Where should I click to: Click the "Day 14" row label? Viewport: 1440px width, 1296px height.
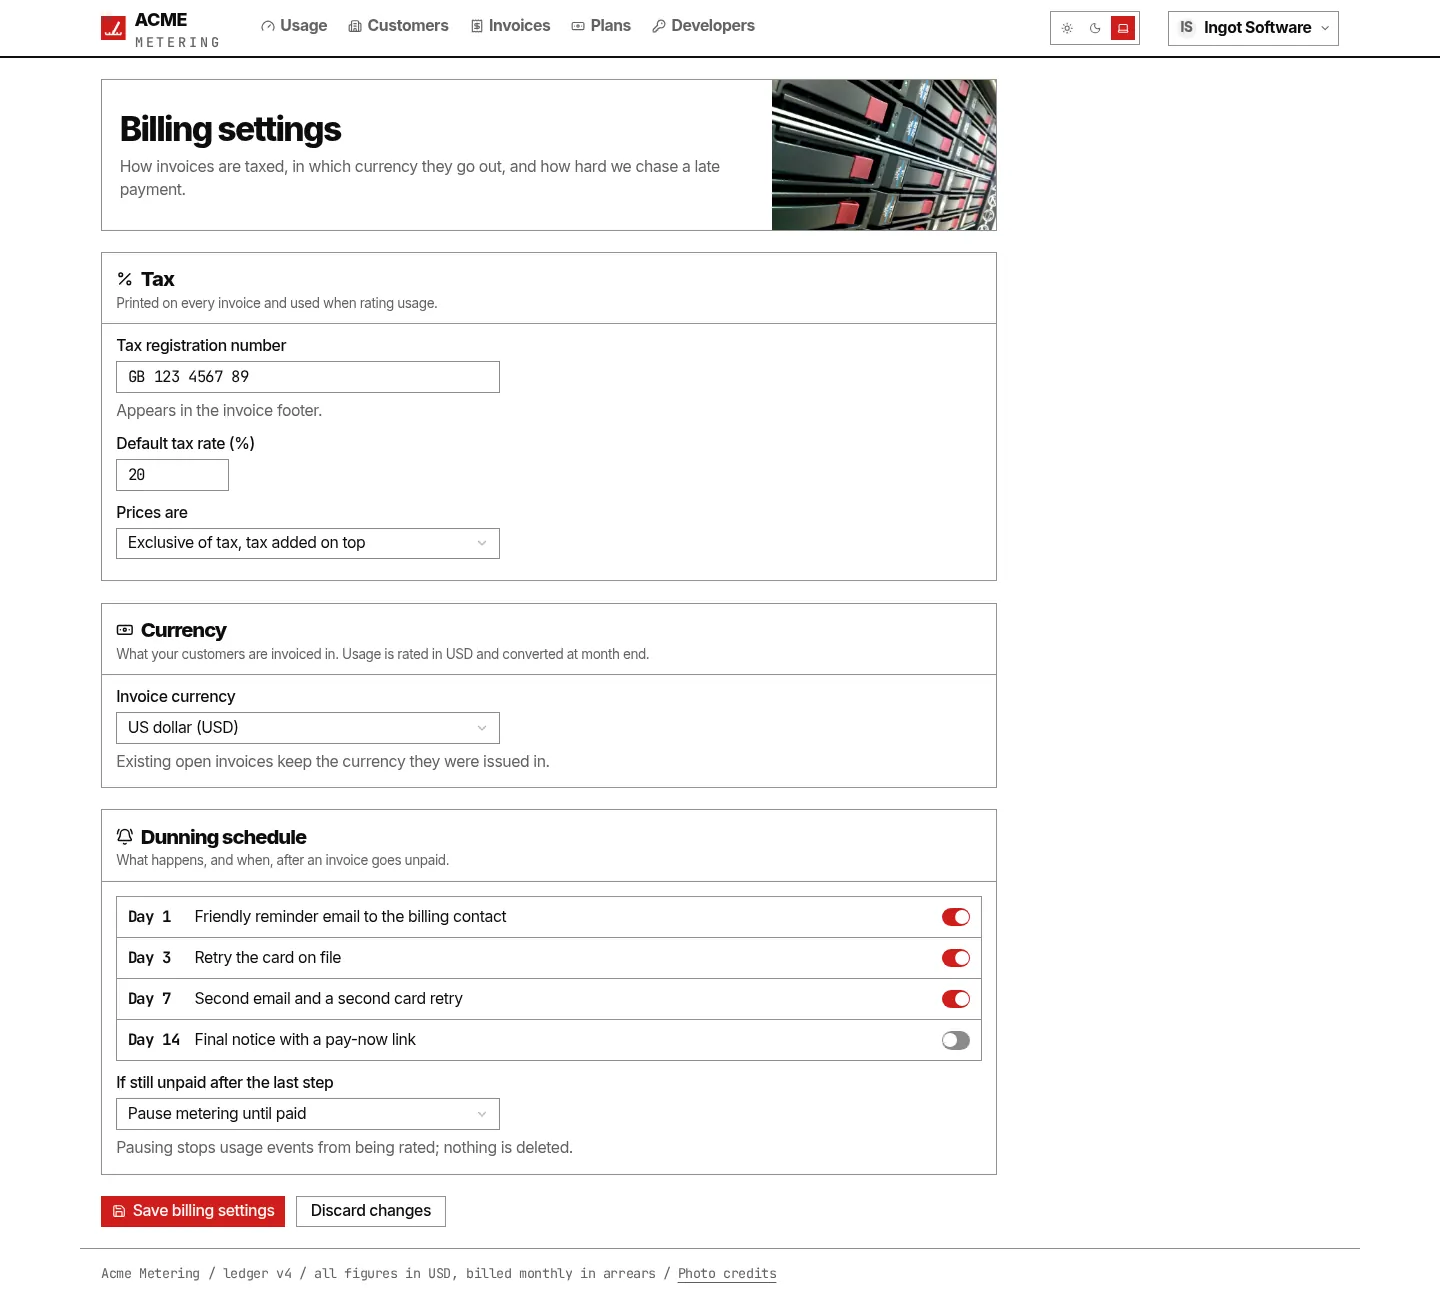(154, 1040)
